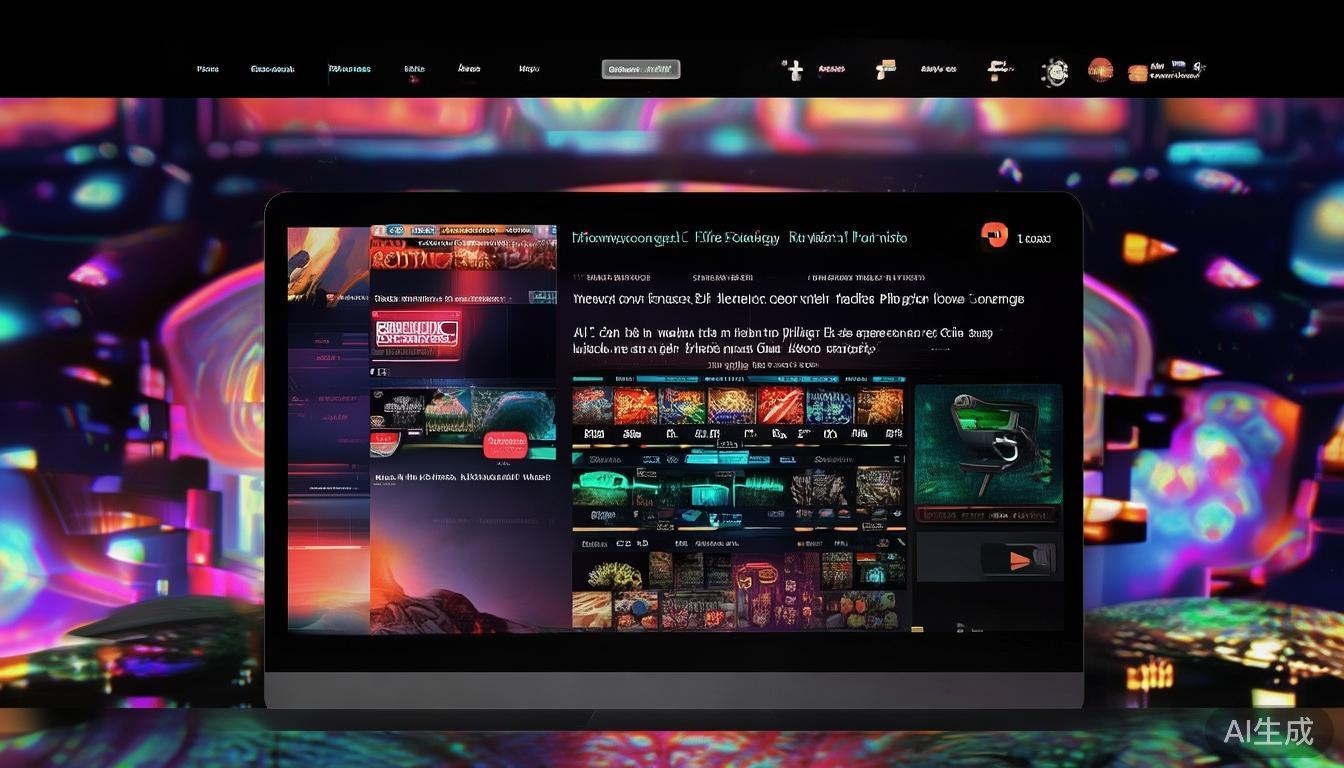The width and height of the screenshot is (1344, 768).
Task: Click the red bar below the chair image
Action: click(987, 514)
